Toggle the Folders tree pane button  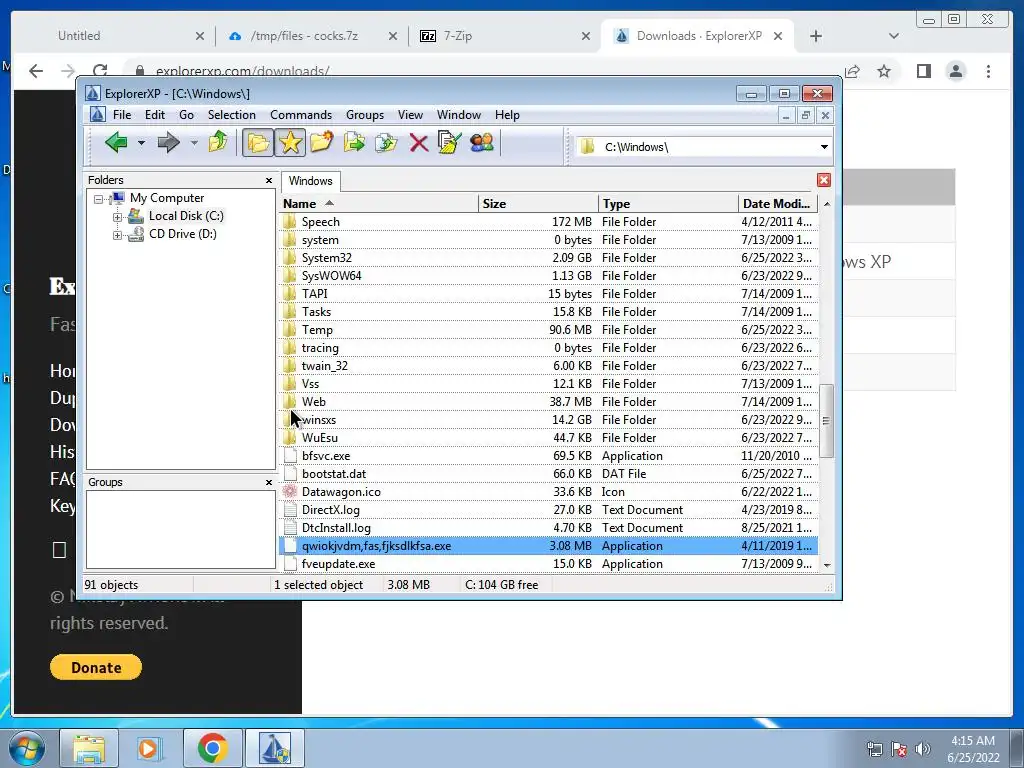[257, 142]
